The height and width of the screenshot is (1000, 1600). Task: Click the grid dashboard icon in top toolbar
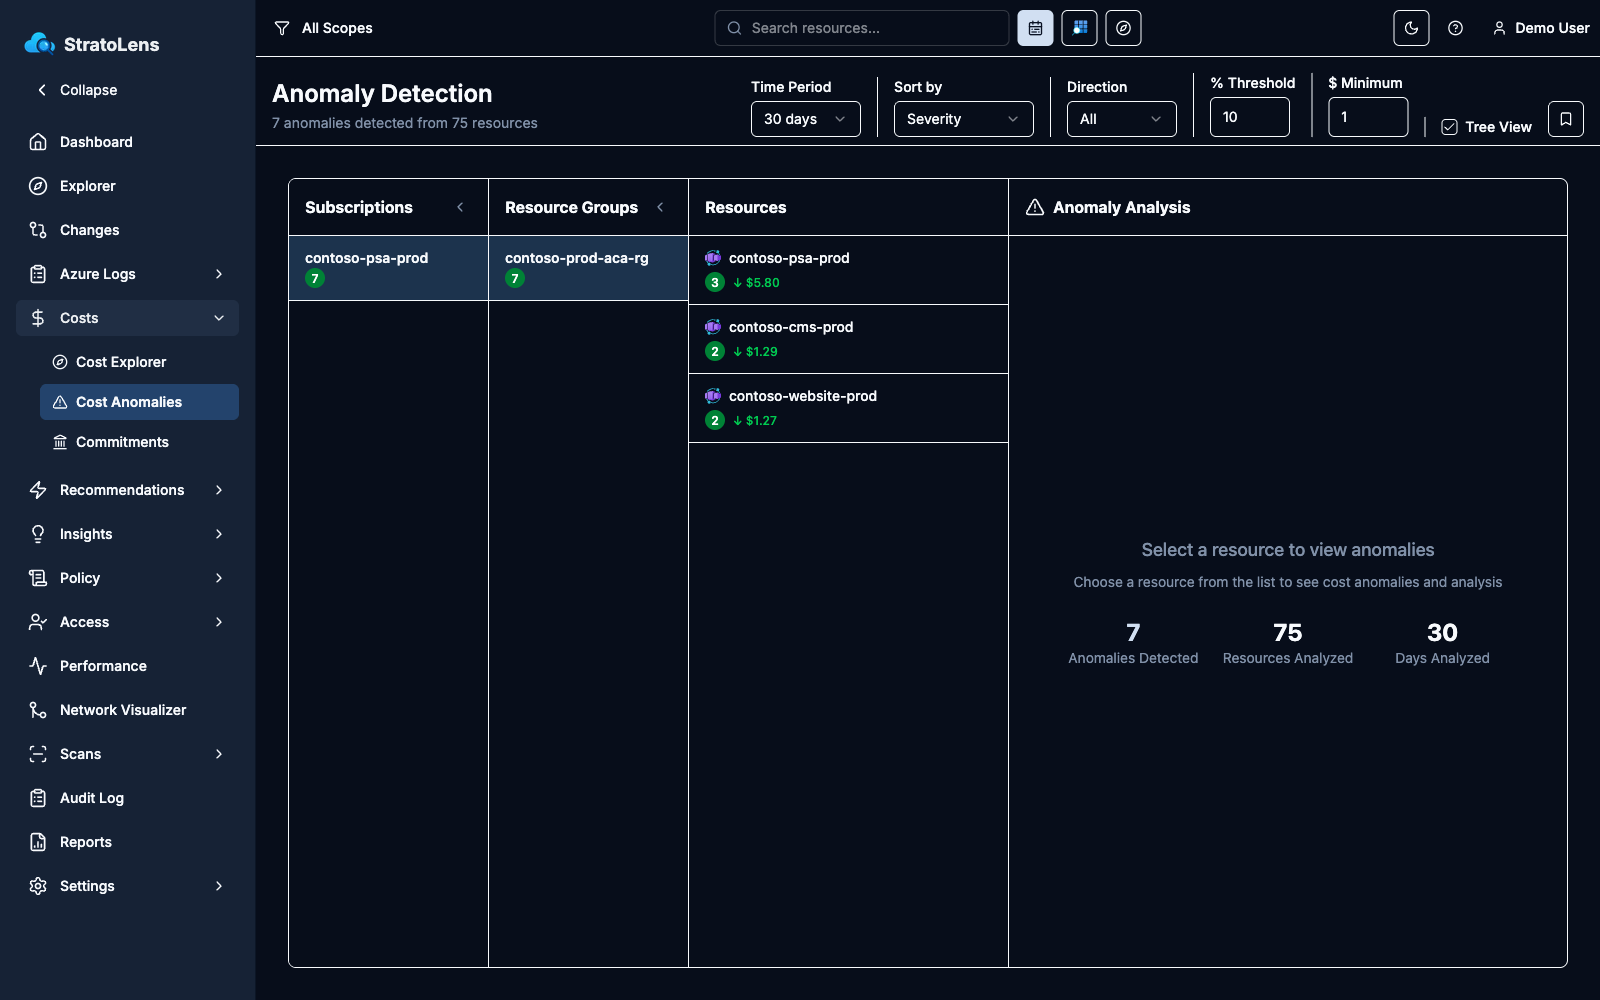1079,28
